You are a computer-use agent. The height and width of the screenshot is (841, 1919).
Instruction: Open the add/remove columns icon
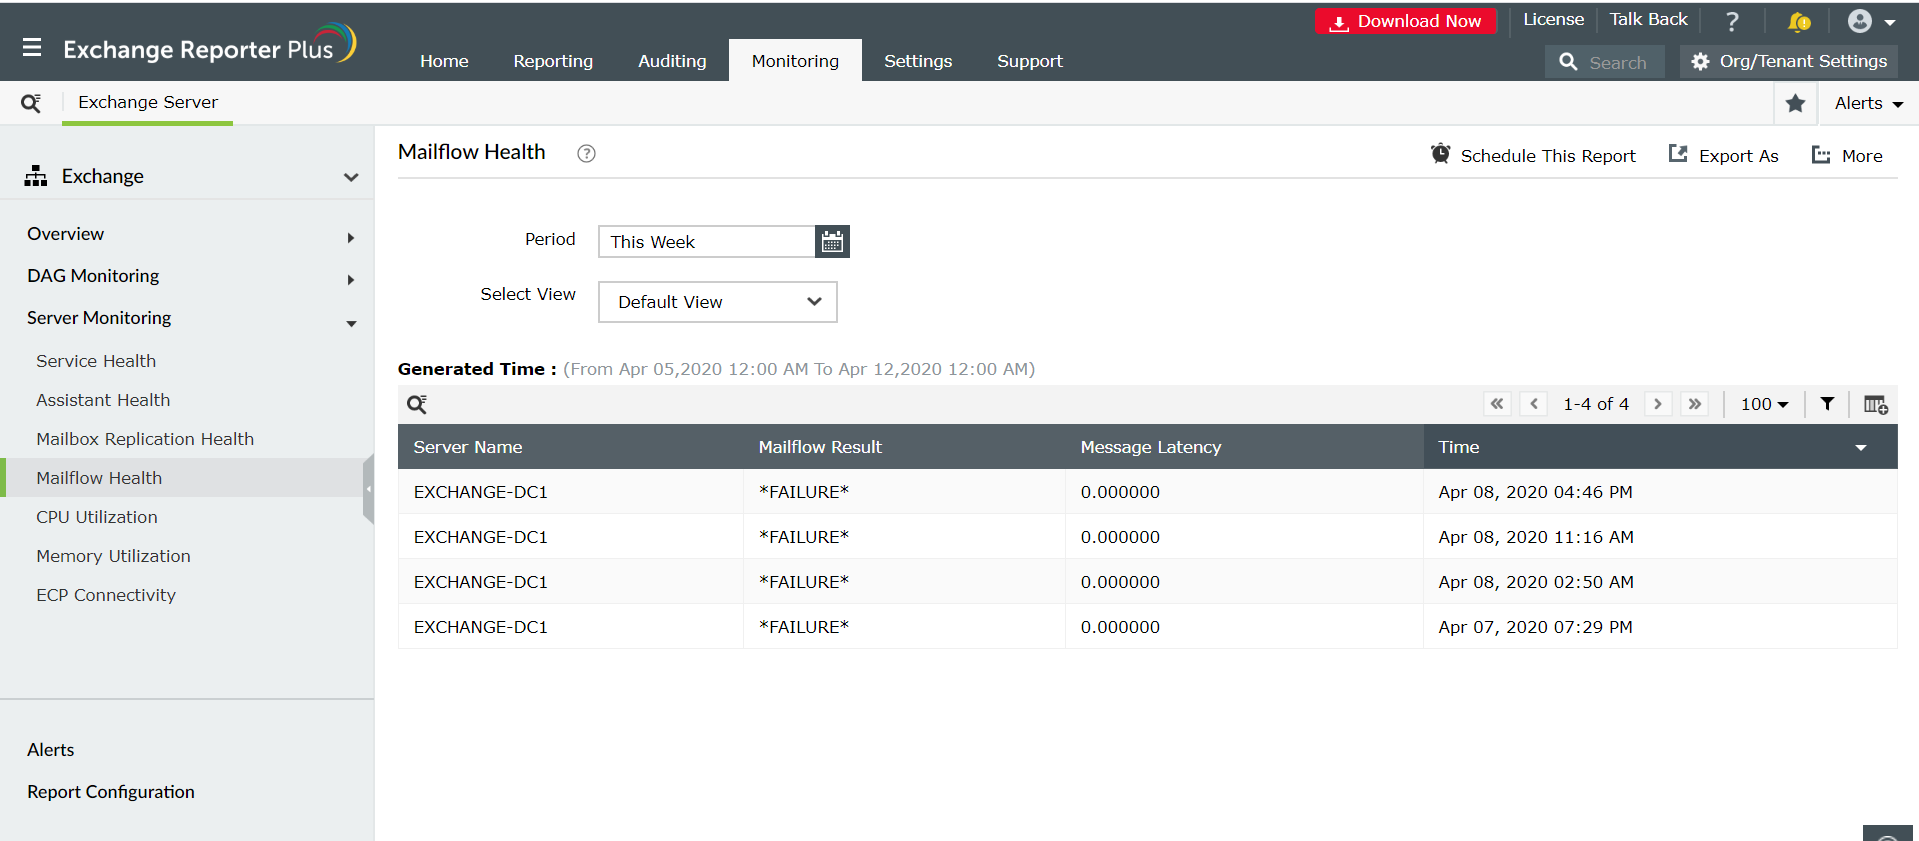coord(1875,404)
